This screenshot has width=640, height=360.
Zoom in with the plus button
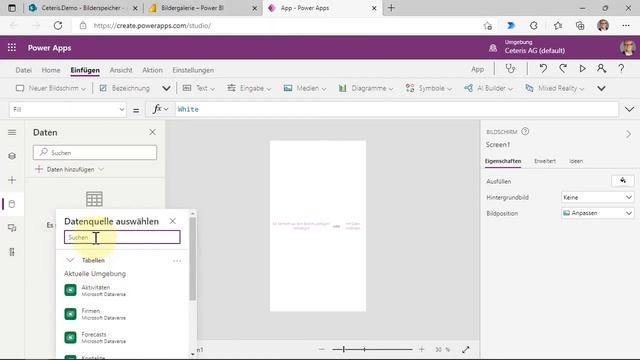(x=422, y=349)
